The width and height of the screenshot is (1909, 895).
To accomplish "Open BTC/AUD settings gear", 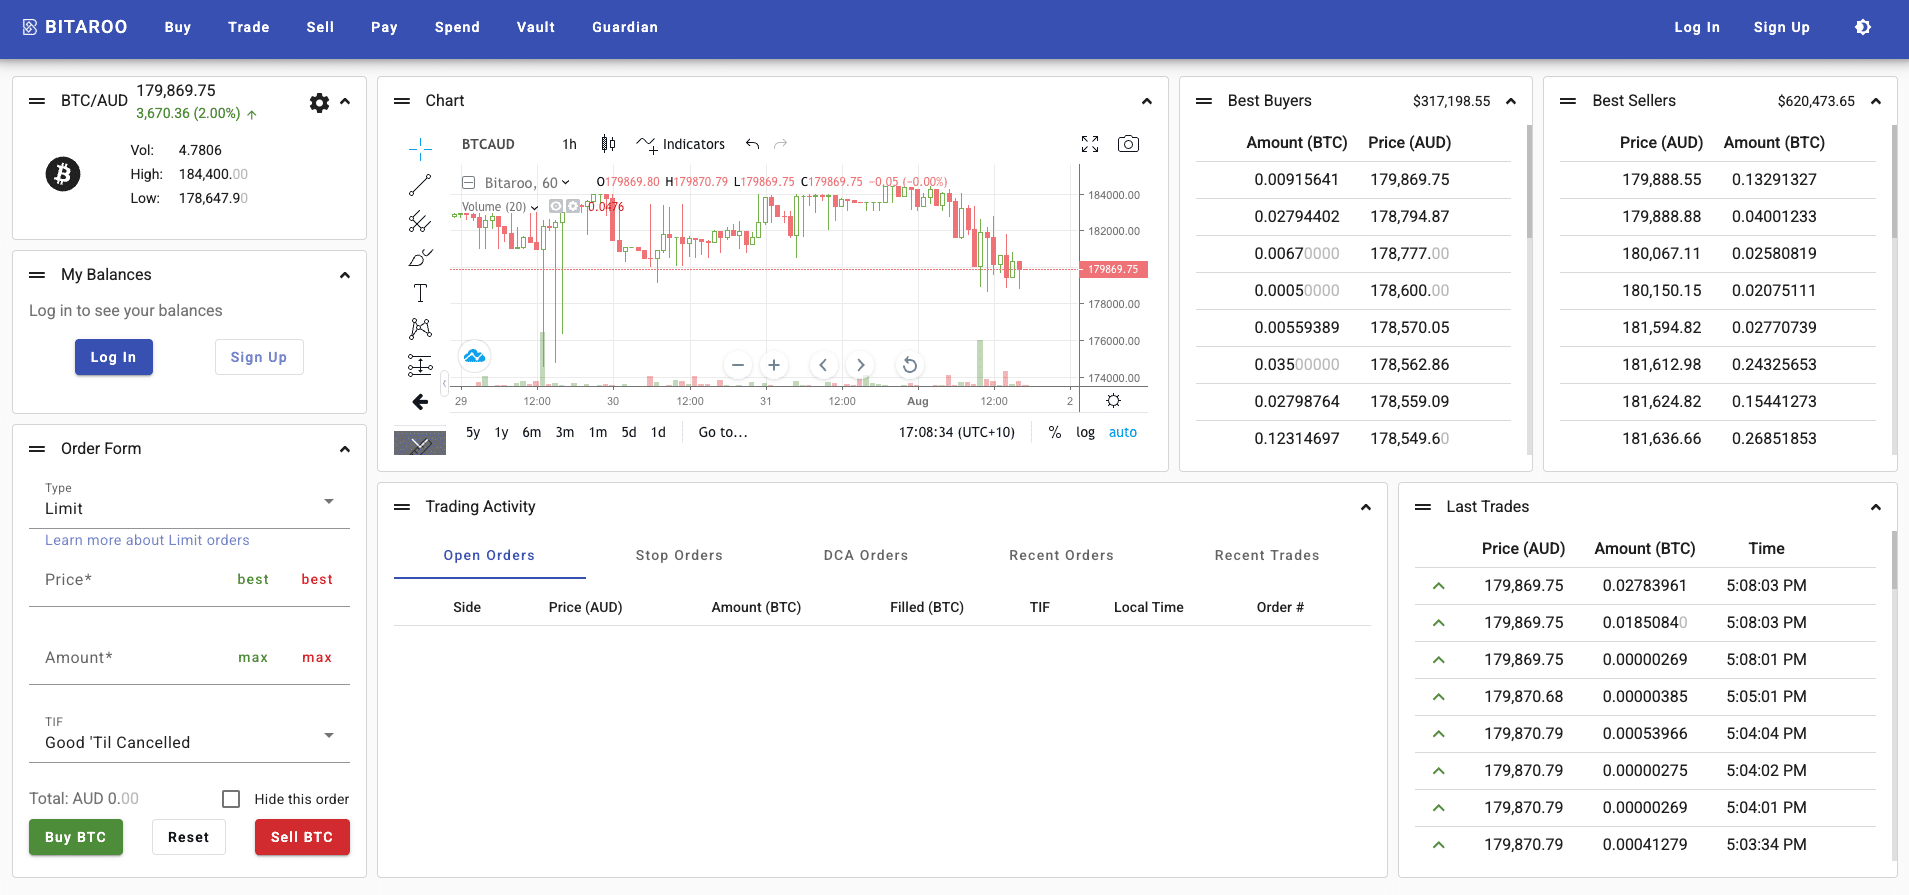I will [319, 102].
